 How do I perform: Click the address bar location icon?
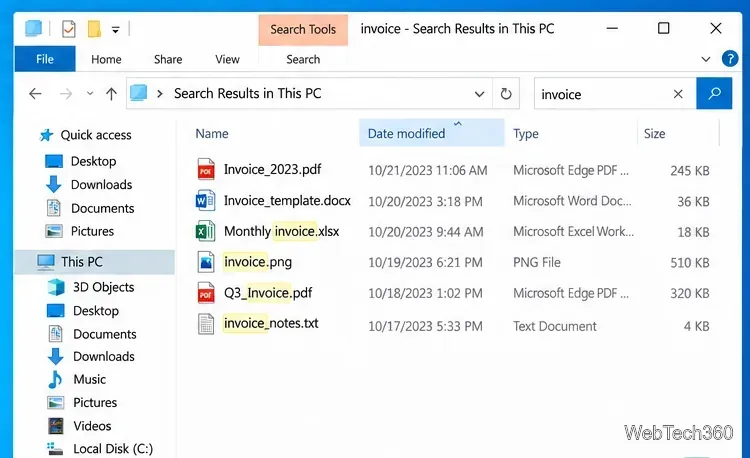(139, 93)
